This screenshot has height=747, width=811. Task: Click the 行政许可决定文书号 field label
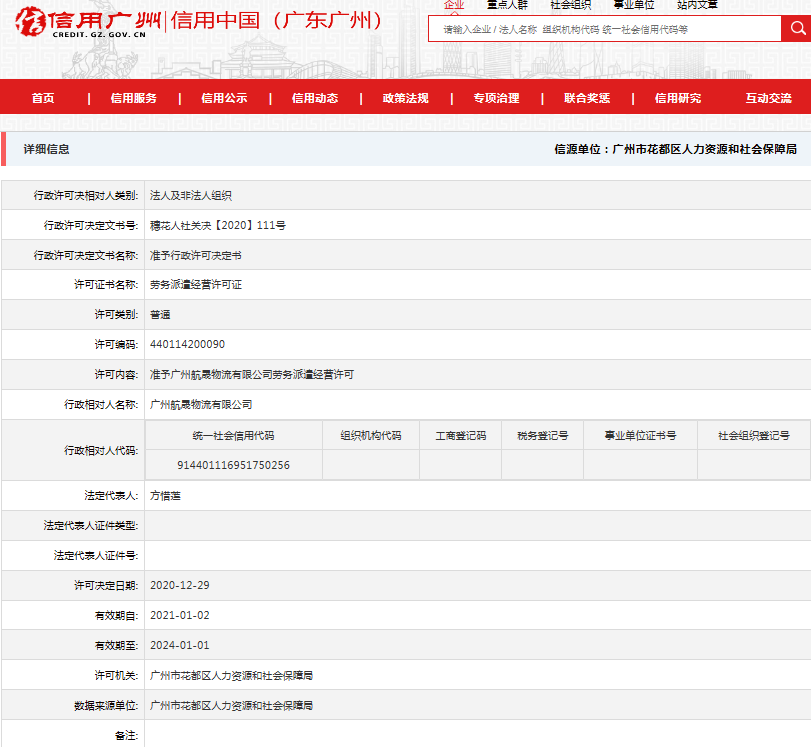coord(91,226)
